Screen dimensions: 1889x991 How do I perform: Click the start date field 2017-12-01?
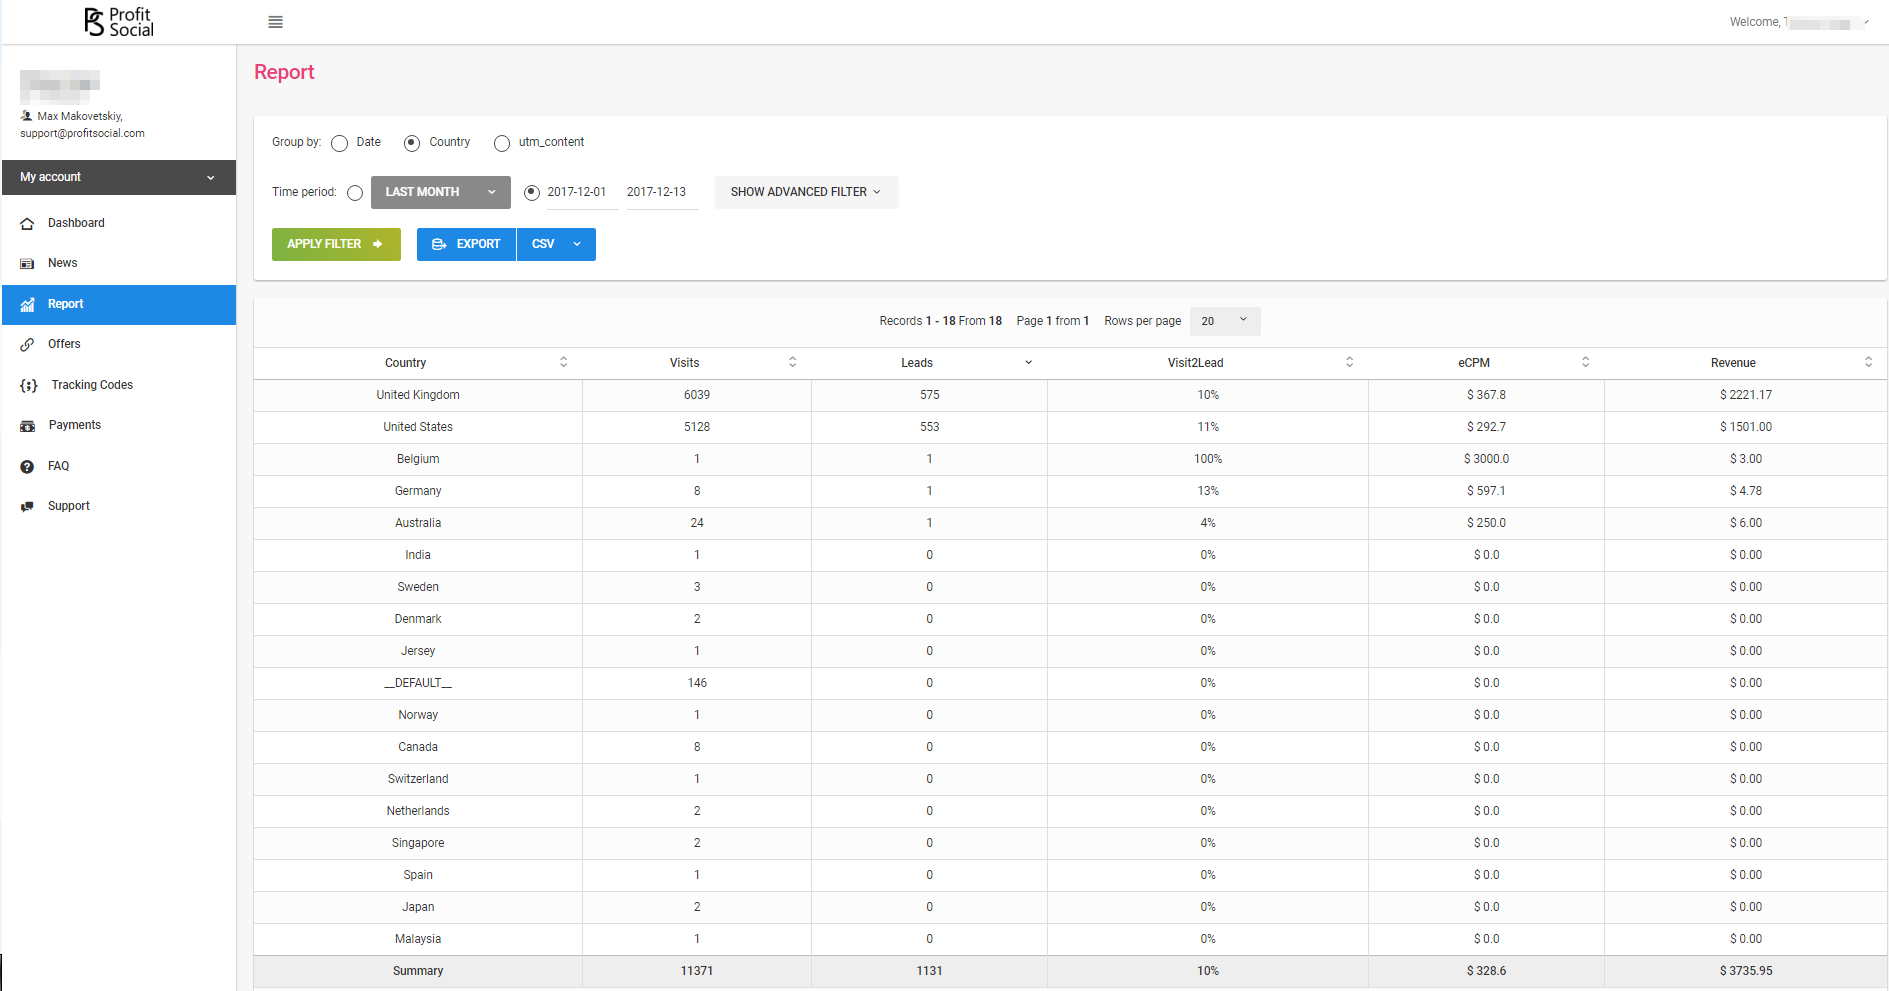click(x=577, y=192)
